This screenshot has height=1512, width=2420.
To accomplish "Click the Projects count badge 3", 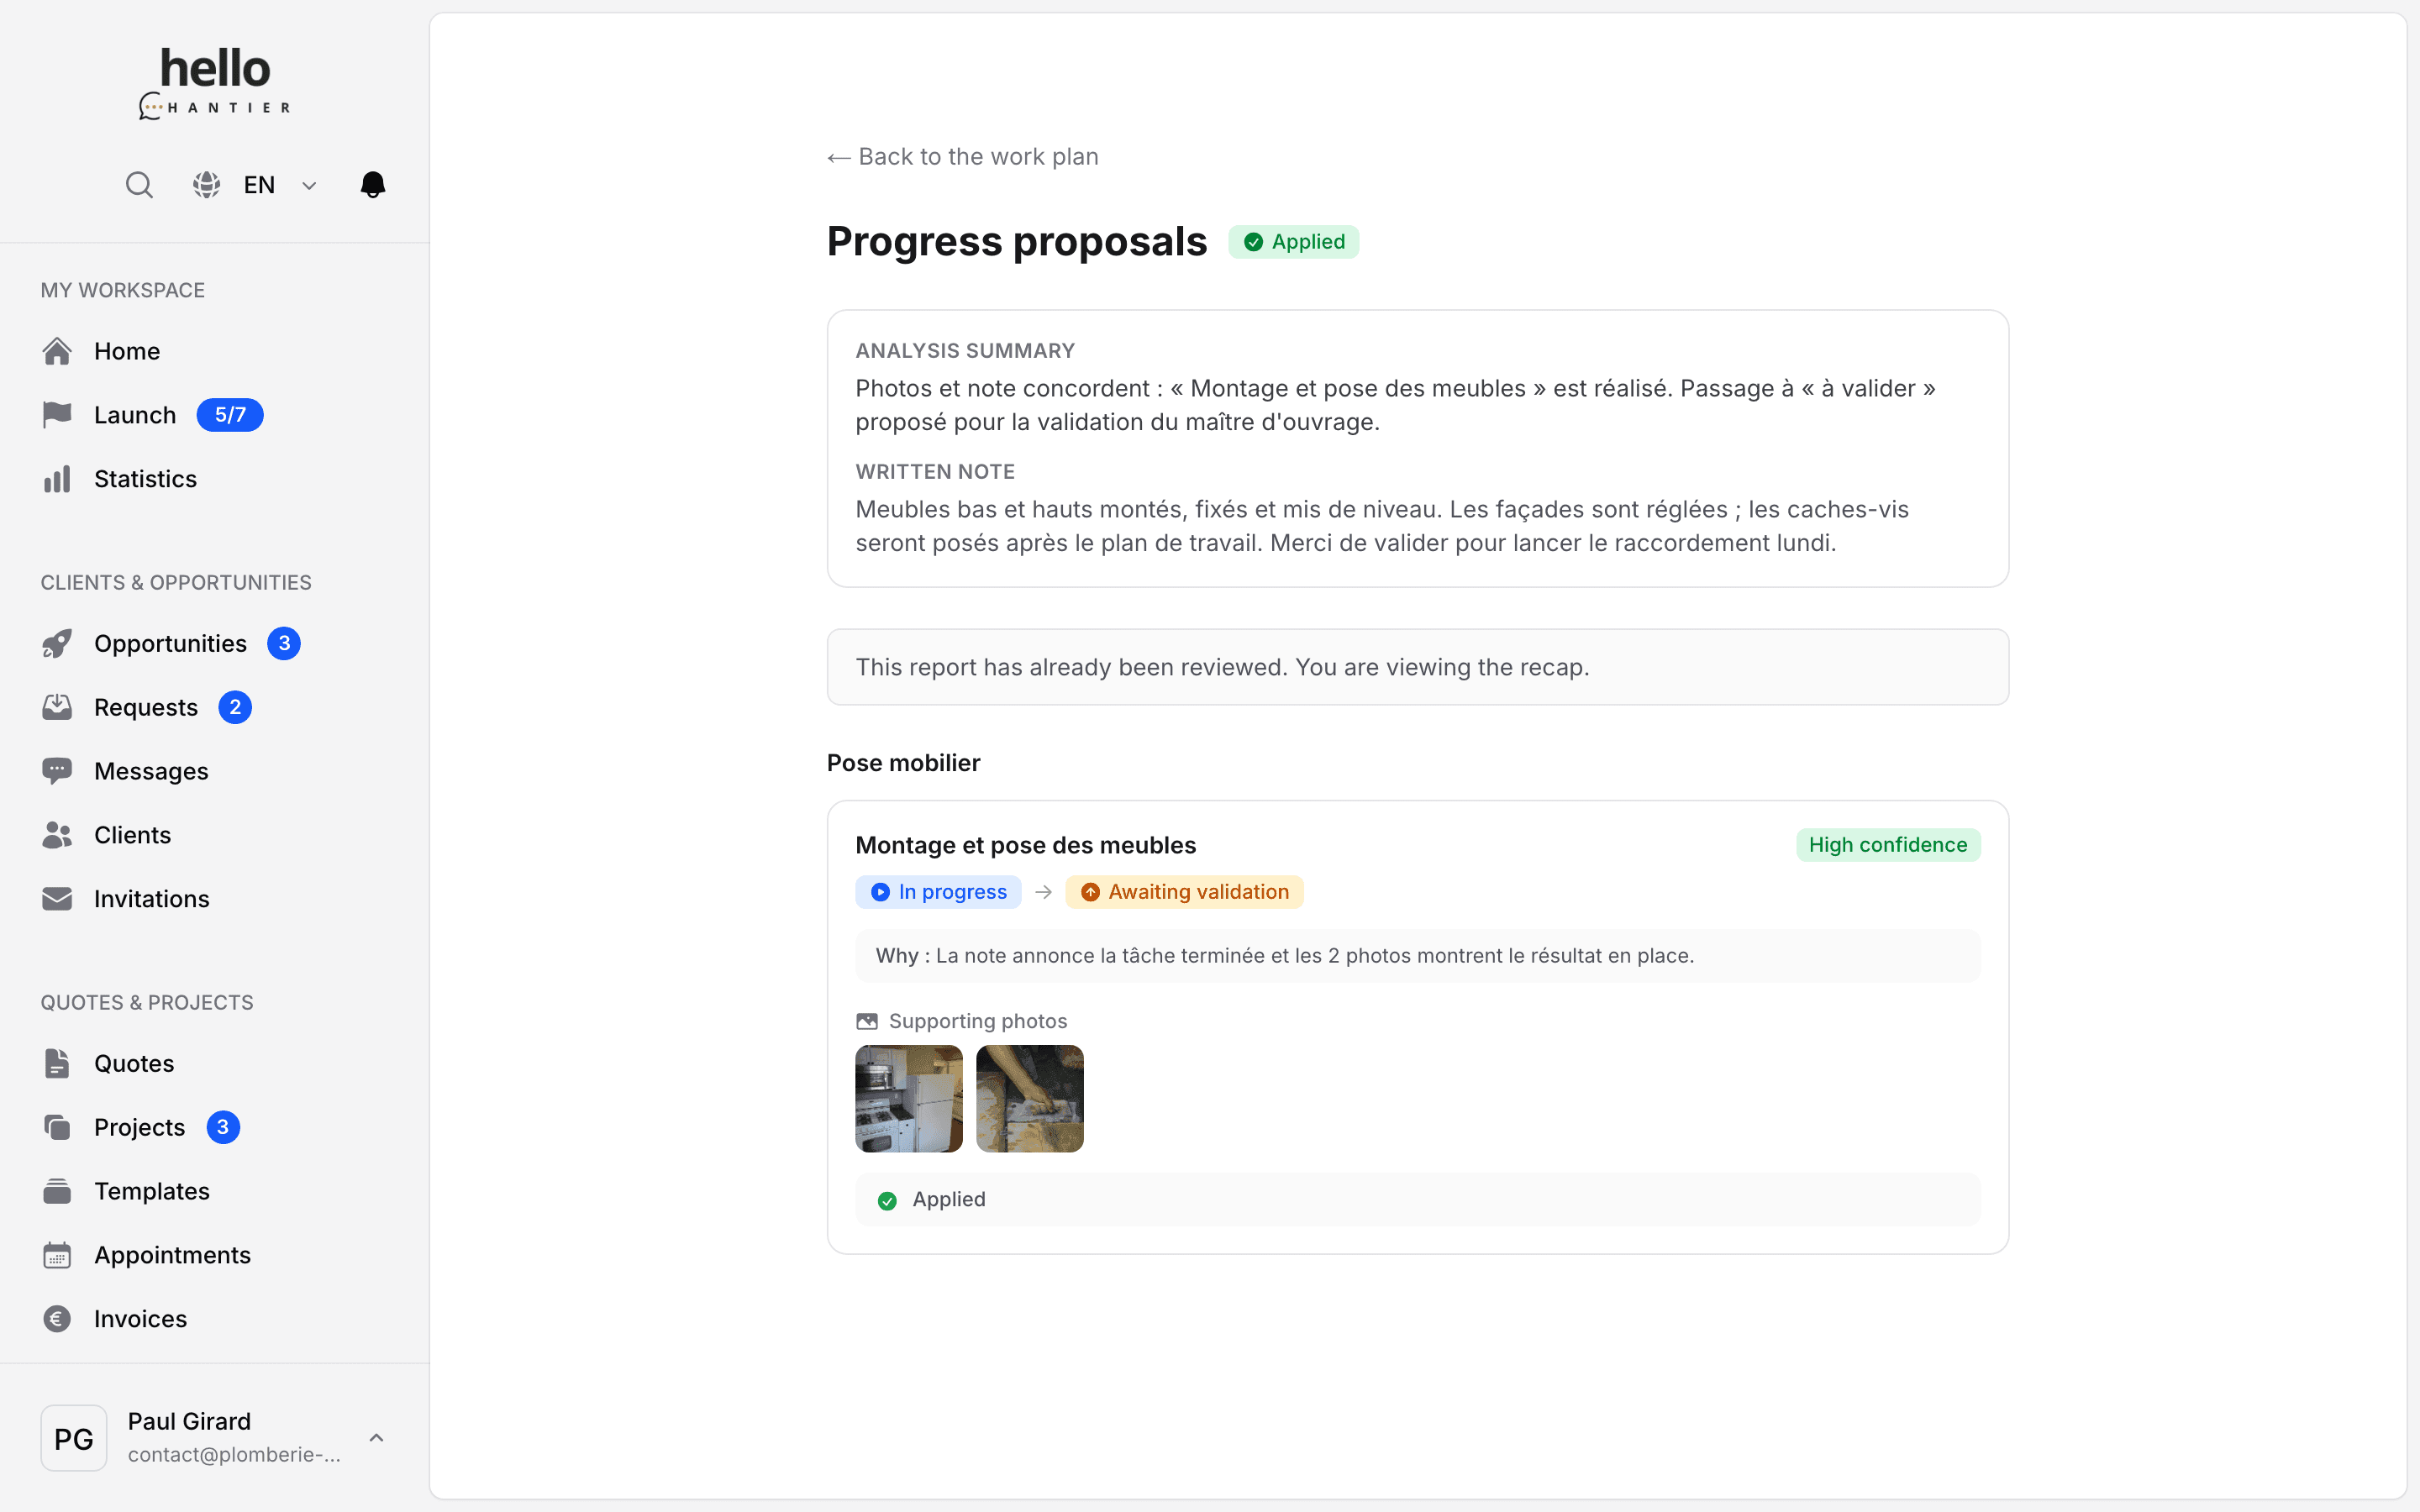I will click(223, 1127).
